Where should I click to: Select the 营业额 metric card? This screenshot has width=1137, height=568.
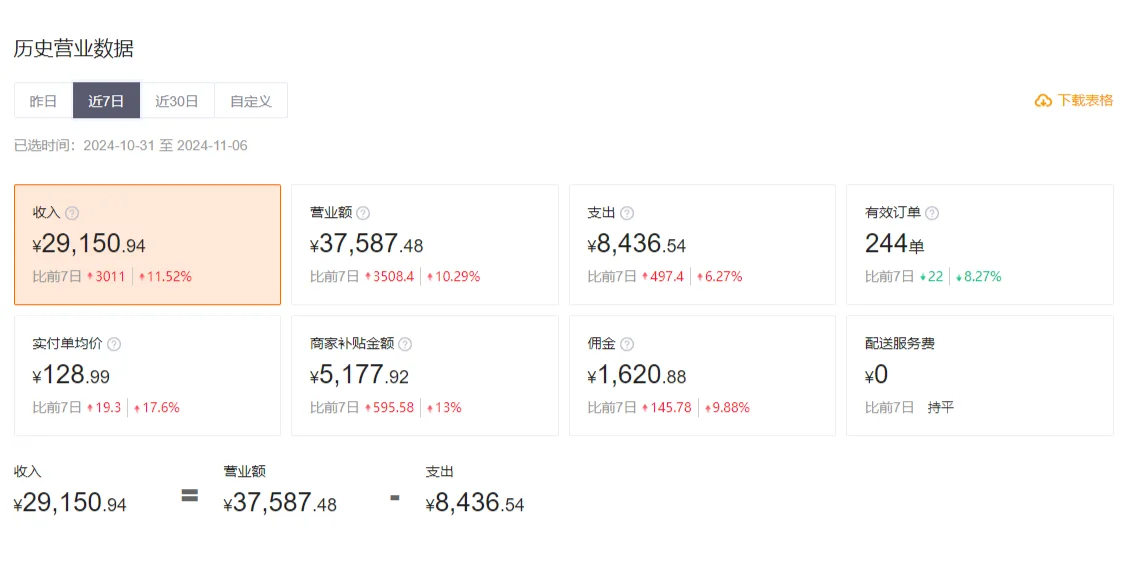(424, 245)
